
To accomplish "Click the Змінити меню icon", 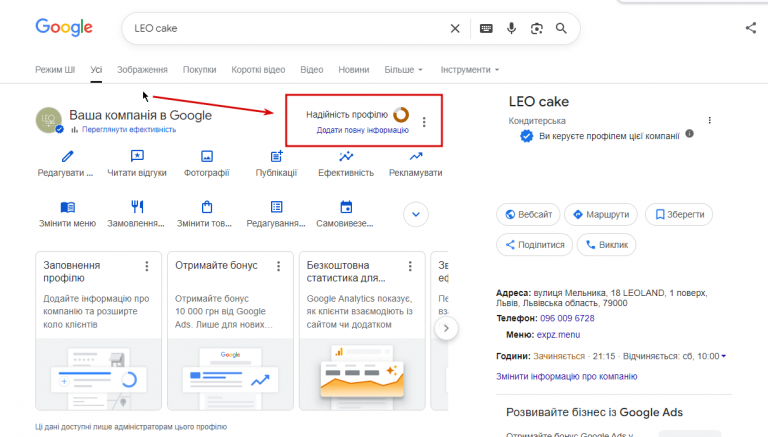I will click(68, 207).
